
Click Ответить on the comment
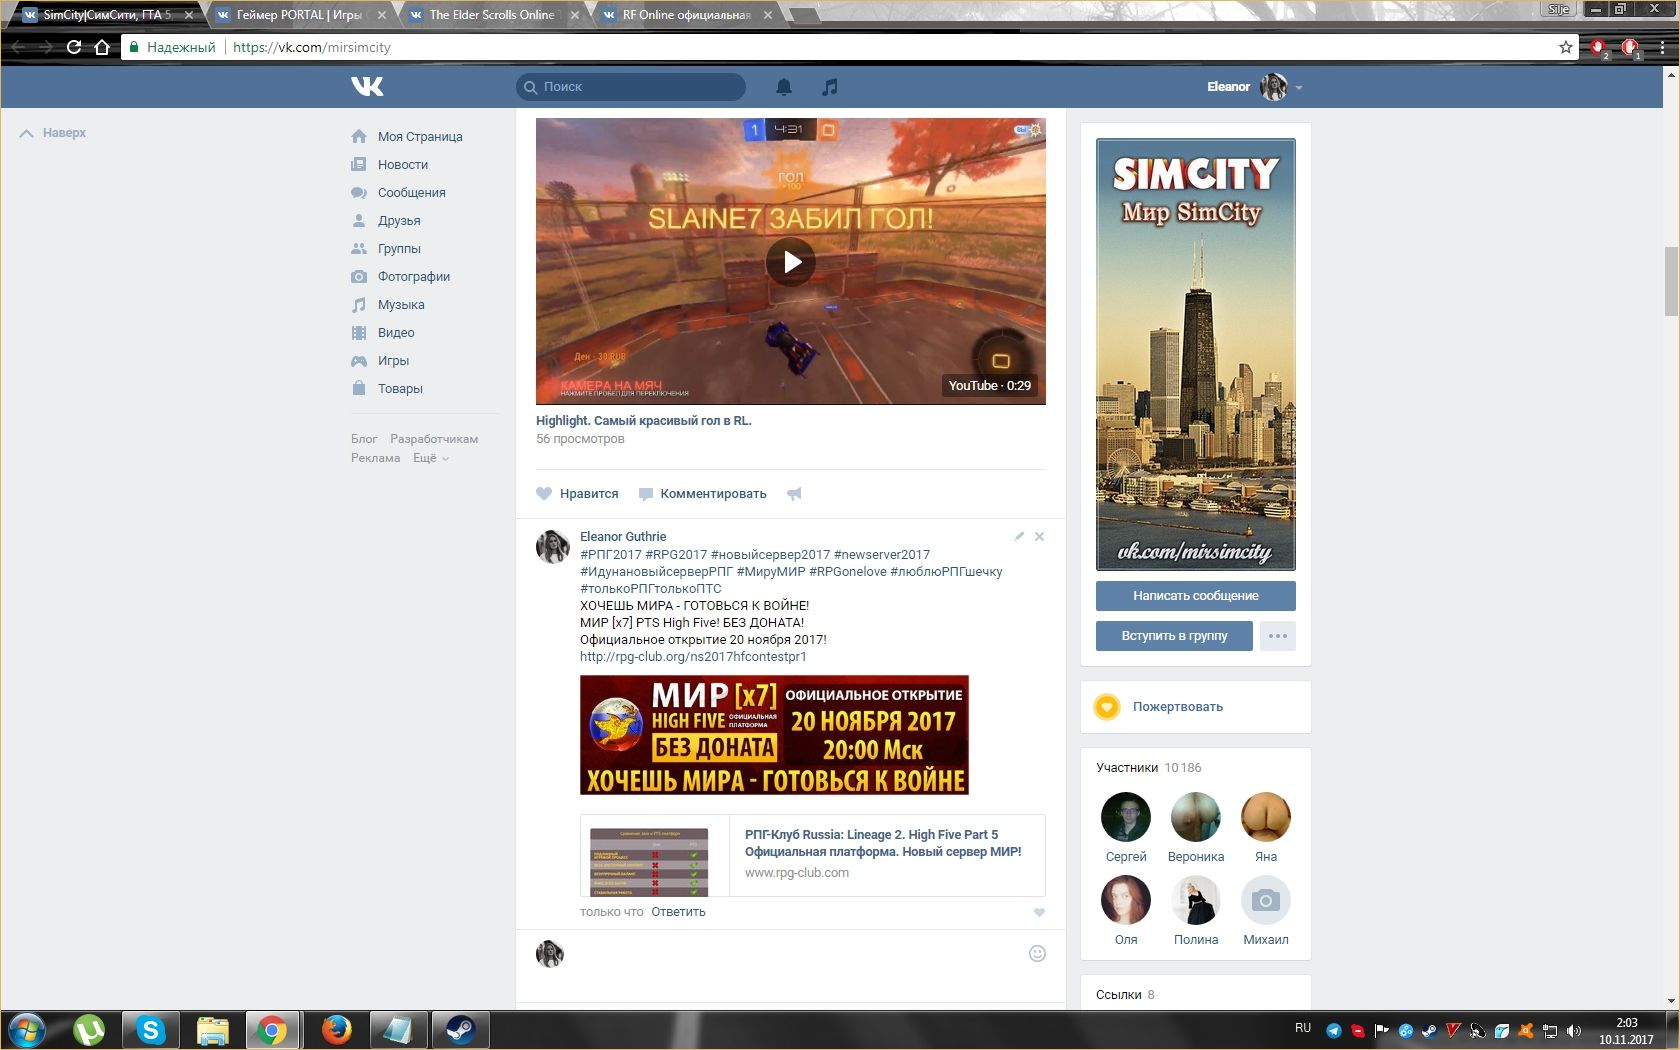point(678,912)
